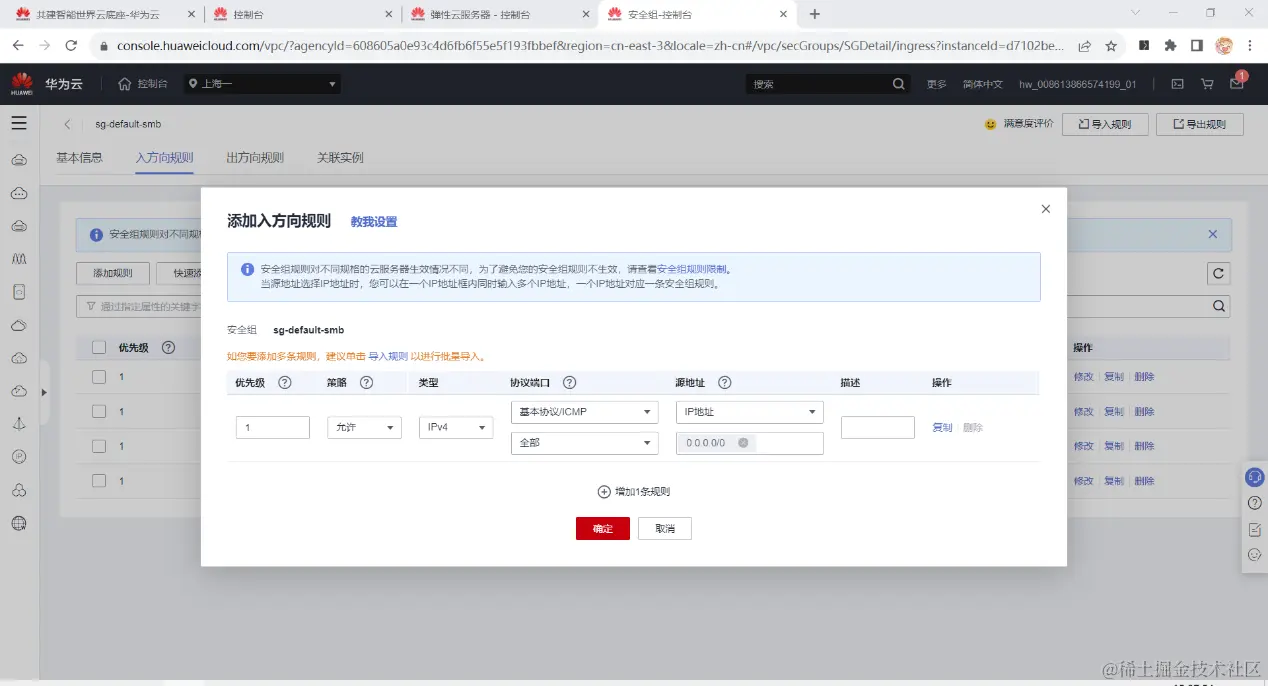This screenshot has width=1268, height=686.
Task: Open the 教我设置 guide link
Action: (374, 222)
